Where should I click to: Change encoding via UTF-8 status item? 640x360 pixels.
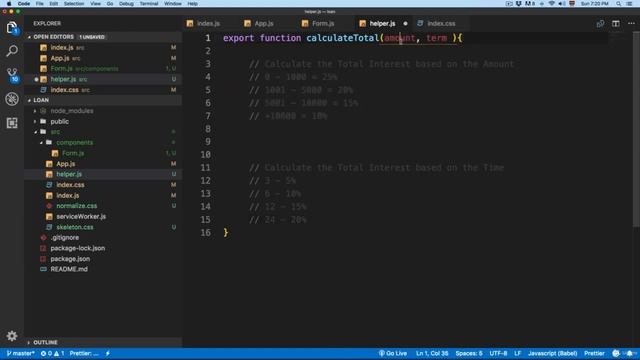click(x=498, y=353)
